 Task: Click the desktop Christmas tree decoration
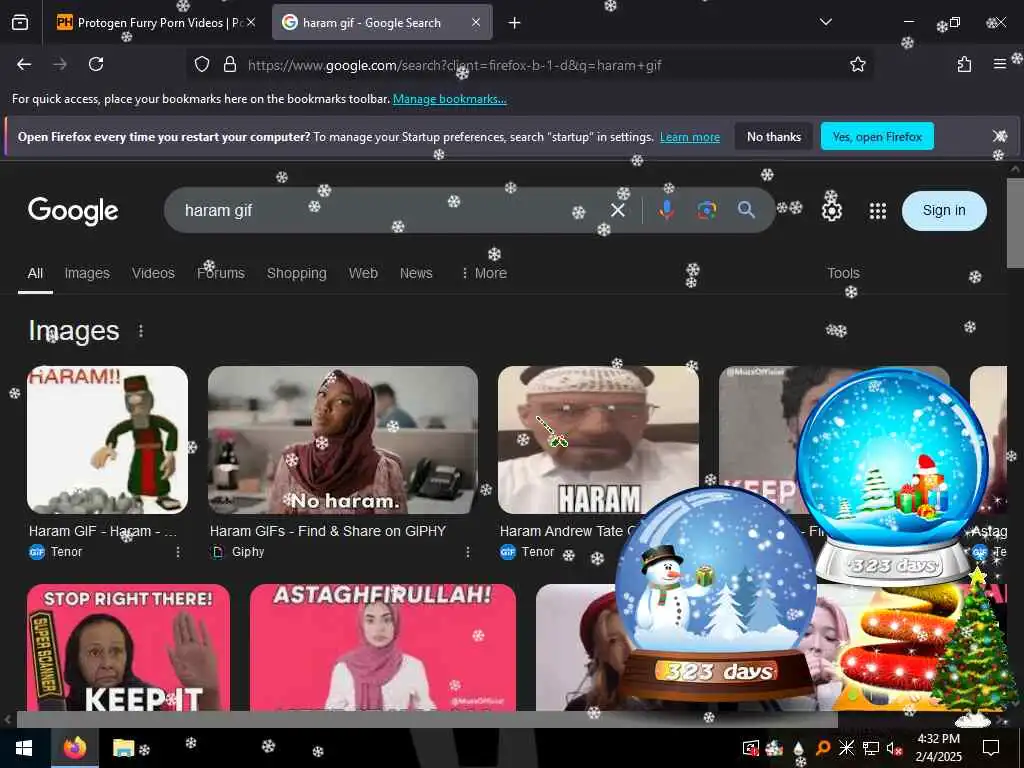coord(974,647)
